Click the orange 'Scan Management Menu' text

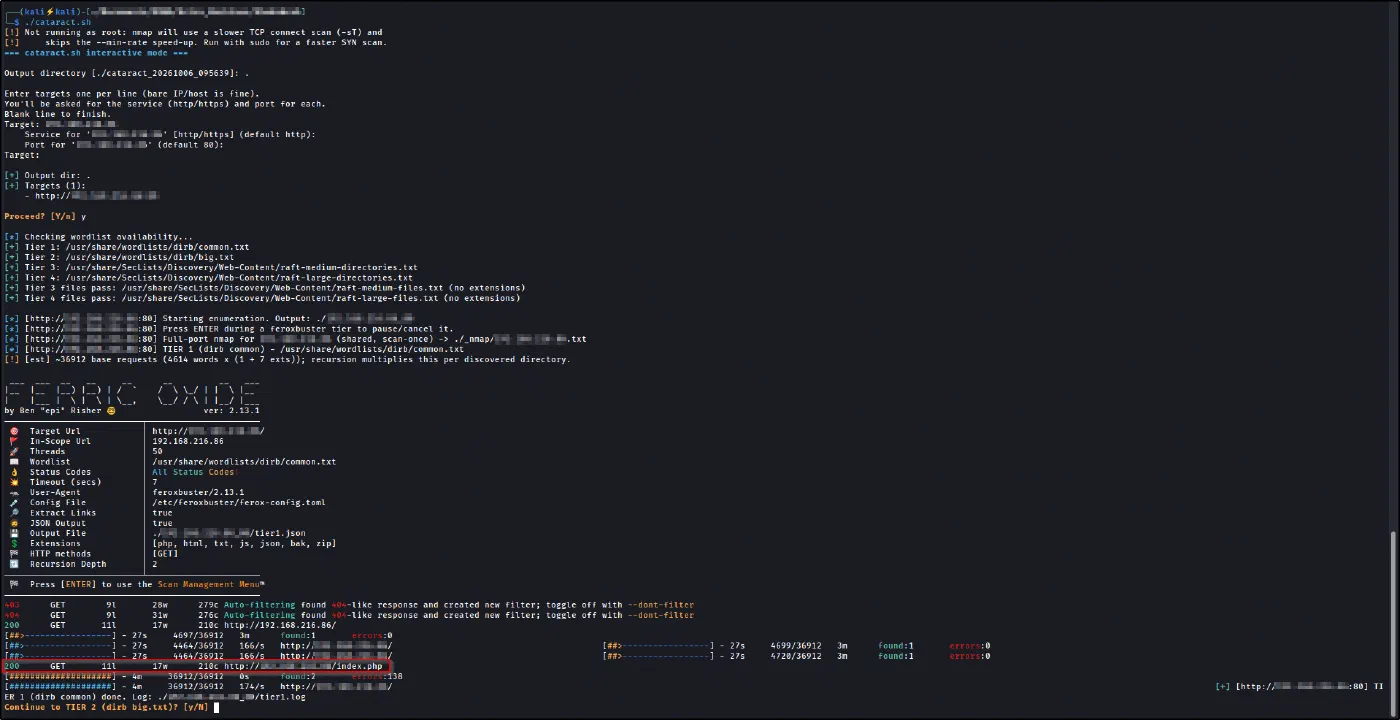click(x=208, y=584)
